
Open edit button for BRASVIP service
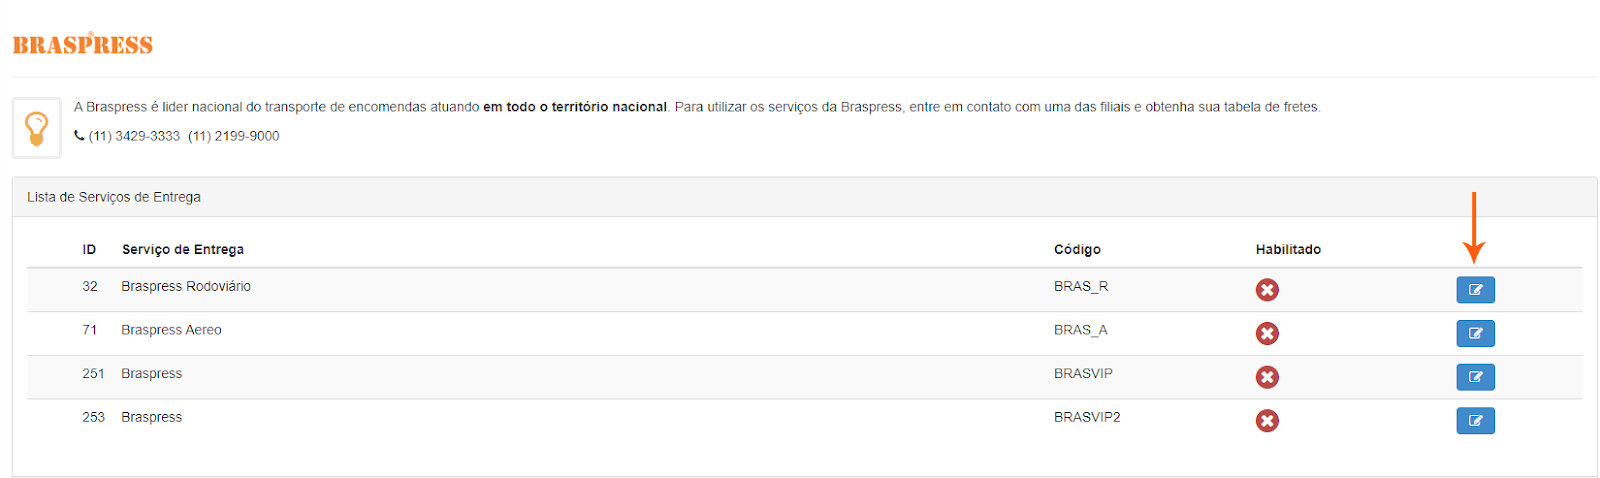point(1475,377)
